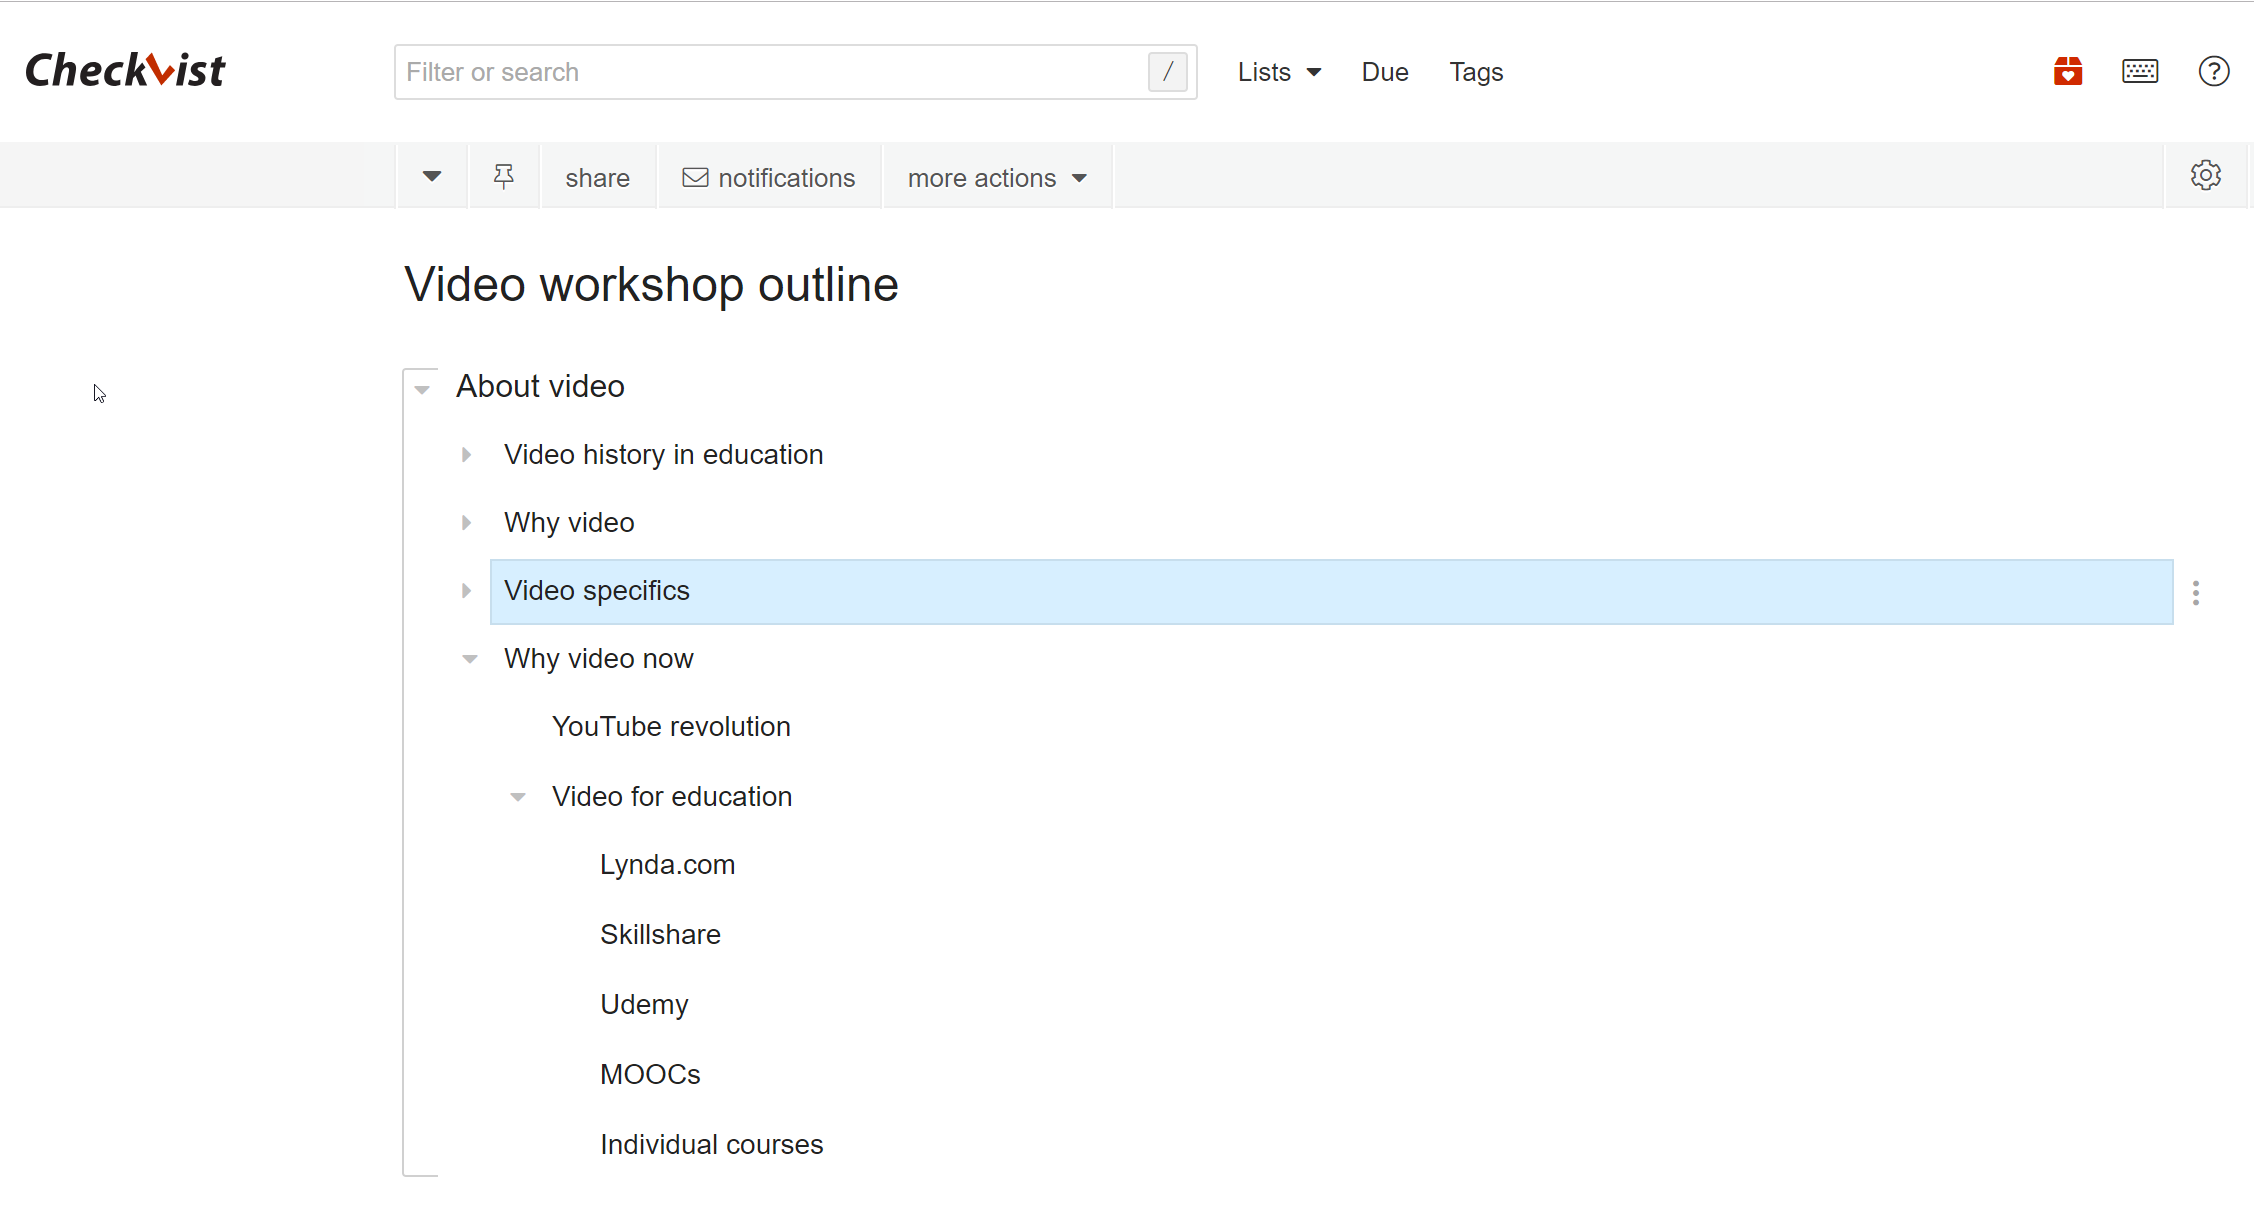Select the Udemy item
This screenshot has height=1206, width=2254.
[644, 1005]
